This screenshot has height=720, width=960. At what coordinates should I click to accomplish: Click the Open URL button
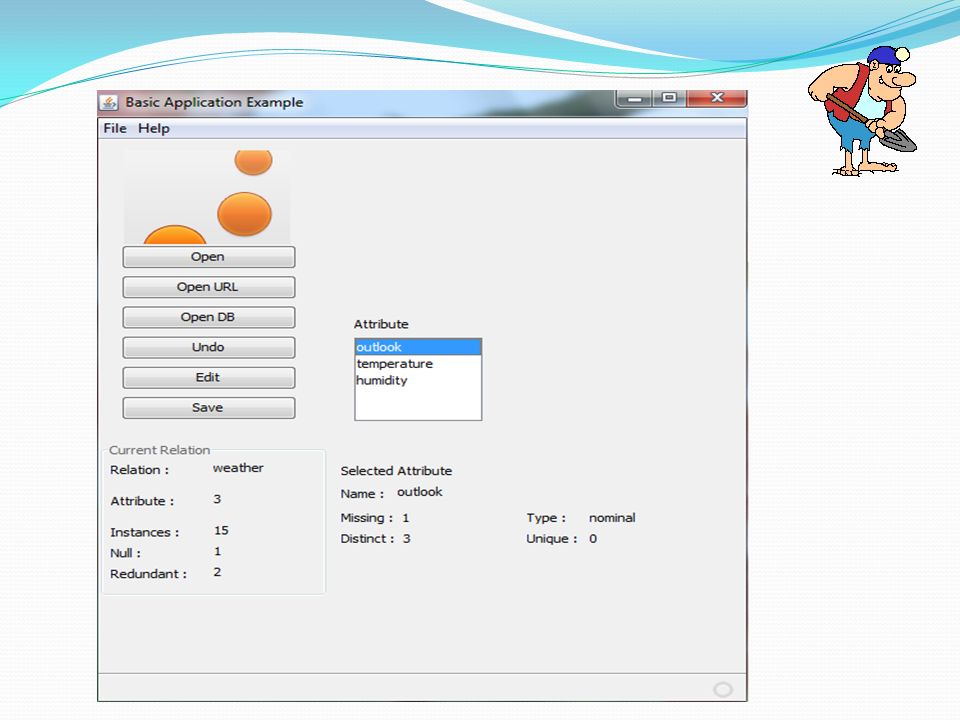pyautogui.click(x=209, y=287)
